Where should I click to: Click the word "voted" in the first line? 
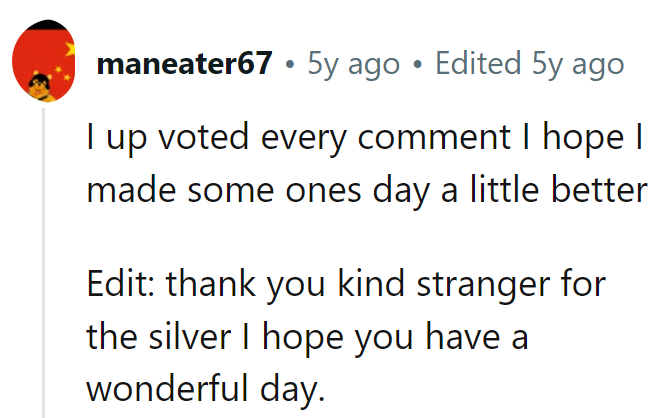(x=203, y=137)
